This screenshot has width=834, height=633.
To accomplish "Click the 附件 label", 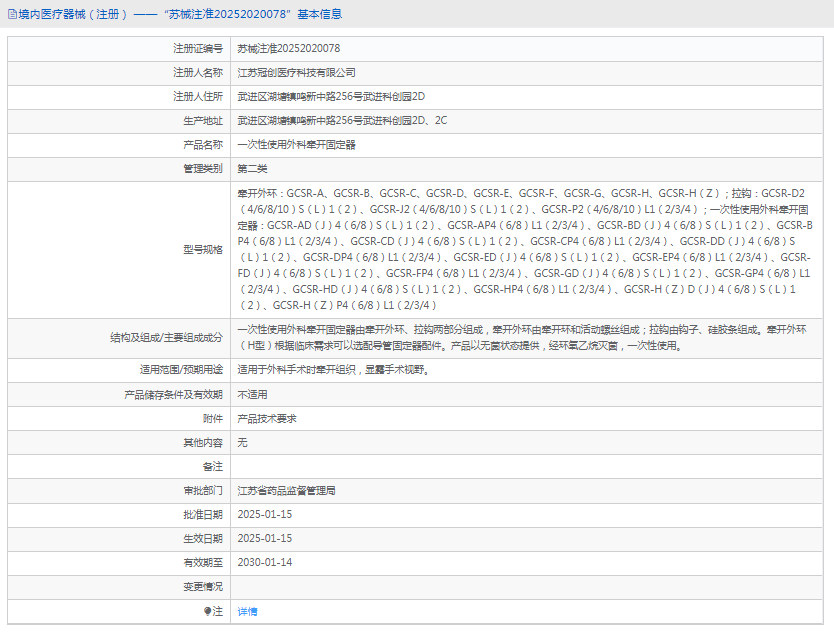I will [213, 419].
